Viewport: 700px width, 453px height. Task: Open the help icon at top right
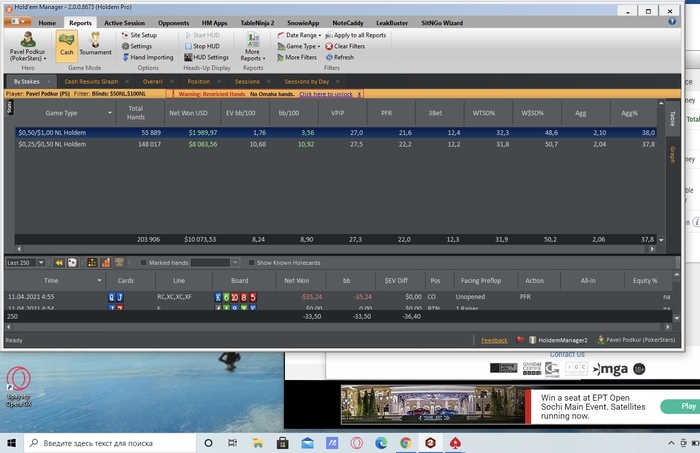point(672,21)
